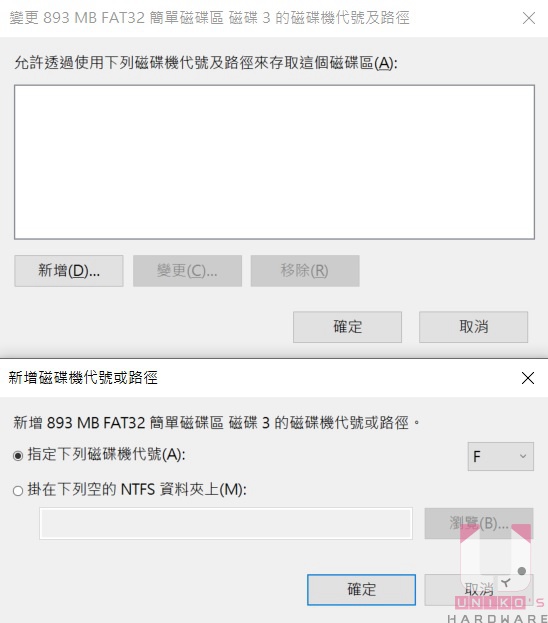
Task: Click the NTFS folder path text field
Action: [226, 523]
